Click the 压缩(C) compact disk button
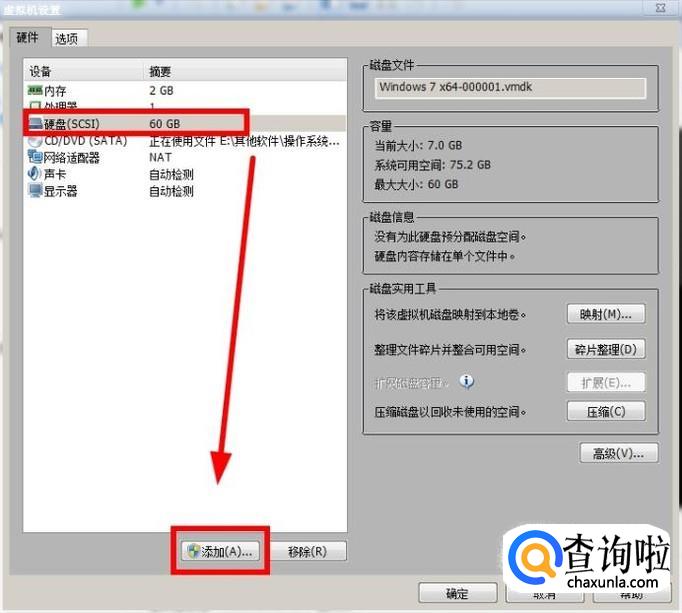Viewport: 682px width, 613px height. (x=606, y=412)
